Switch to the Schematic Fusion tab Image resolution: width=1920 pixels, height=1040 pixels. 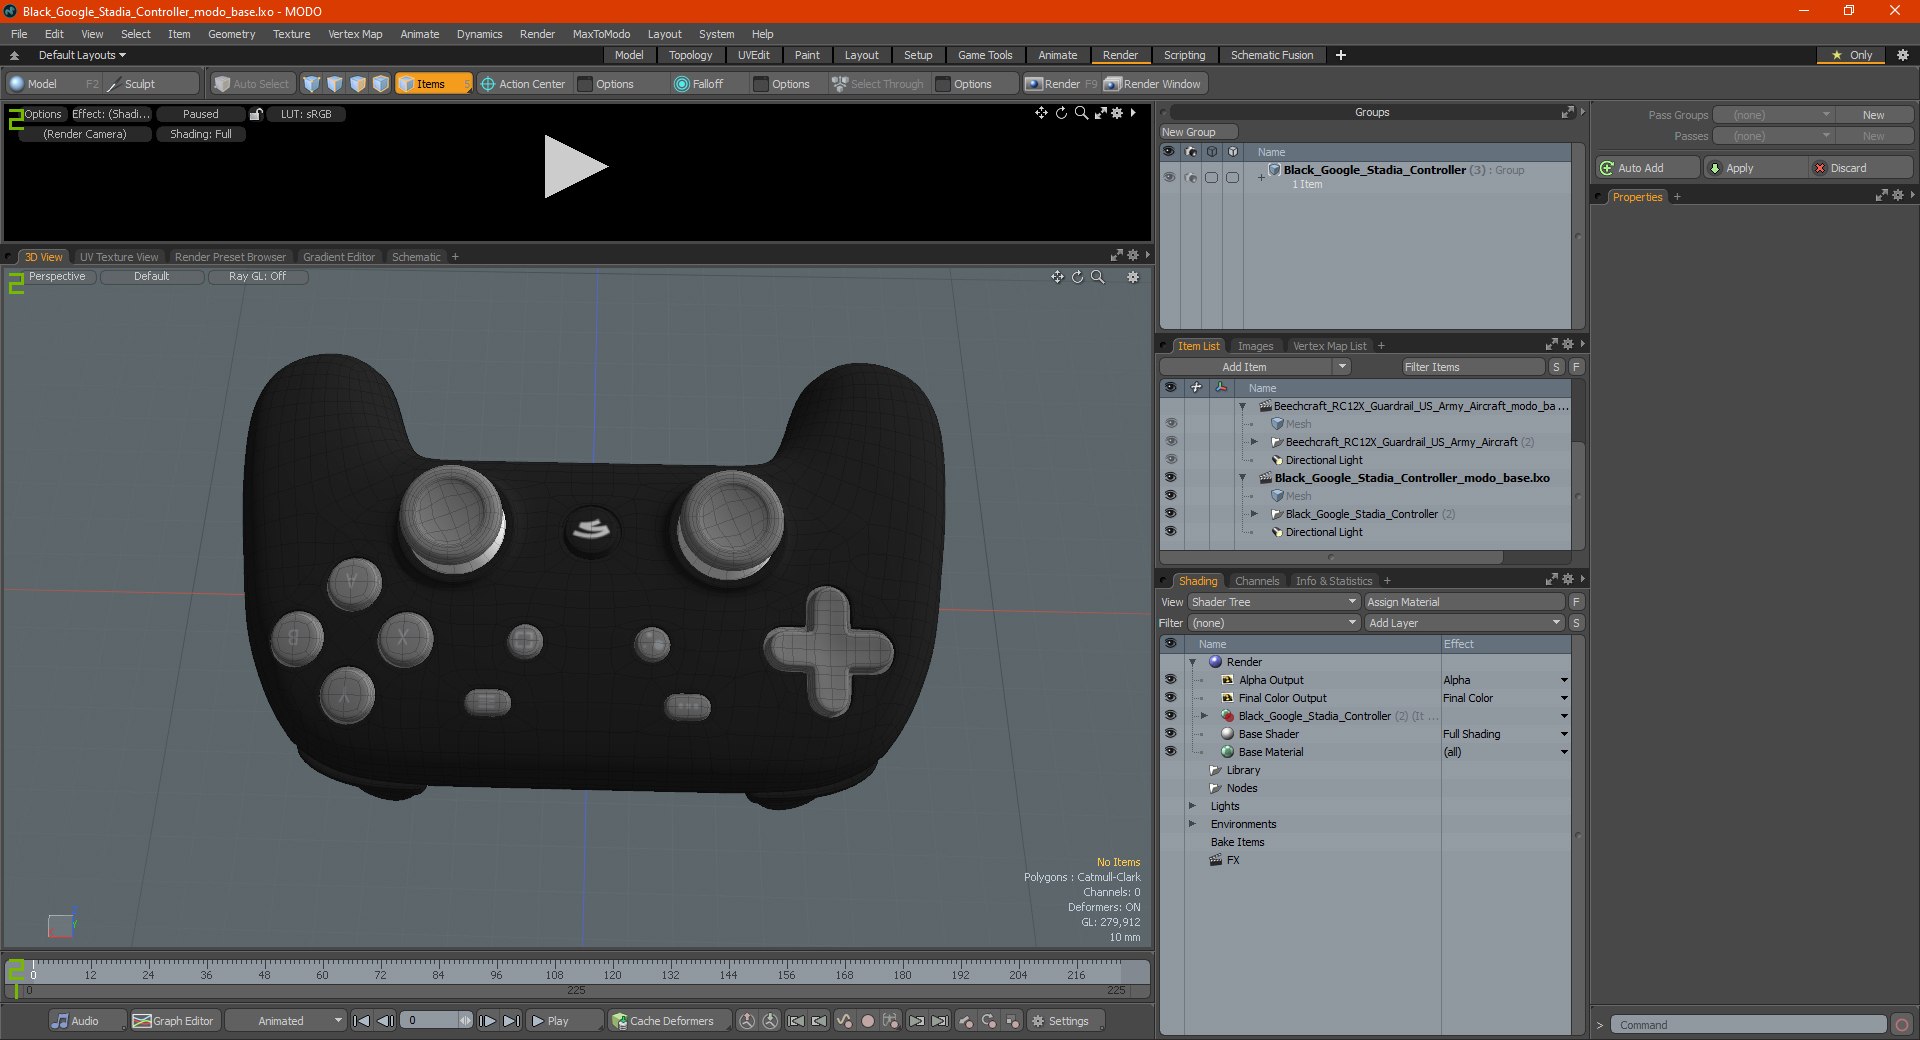point(1272,55)
